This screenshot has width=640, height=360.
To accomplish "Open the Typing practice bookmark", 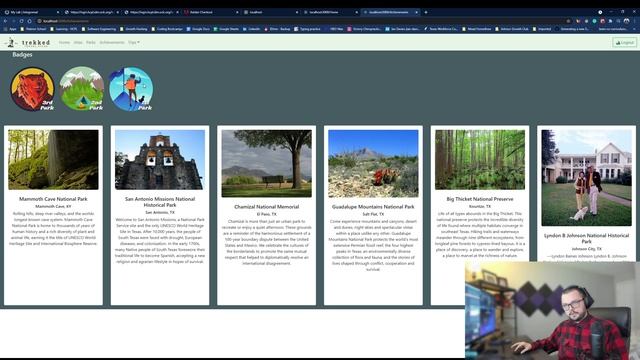I will 307,29.
